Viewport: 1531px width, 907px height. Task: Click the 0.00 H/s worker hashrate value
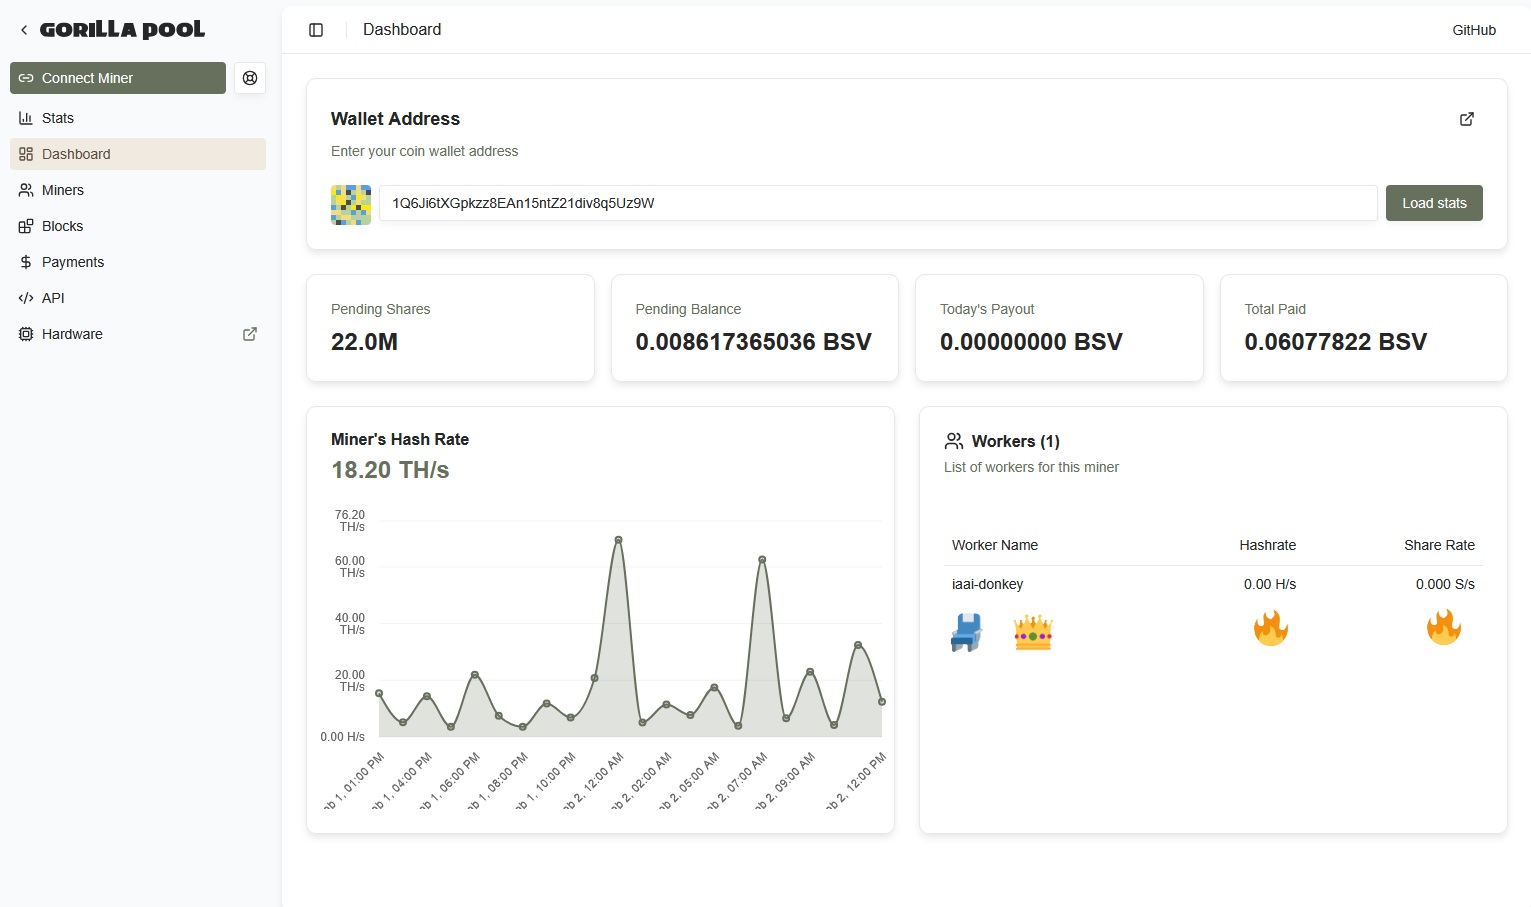[x=1270, y=584]
